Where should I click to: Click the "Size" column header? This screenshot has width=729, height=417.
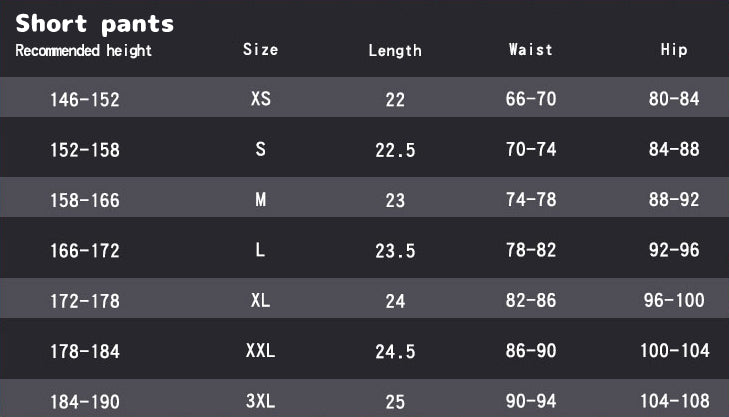(260, 49)
